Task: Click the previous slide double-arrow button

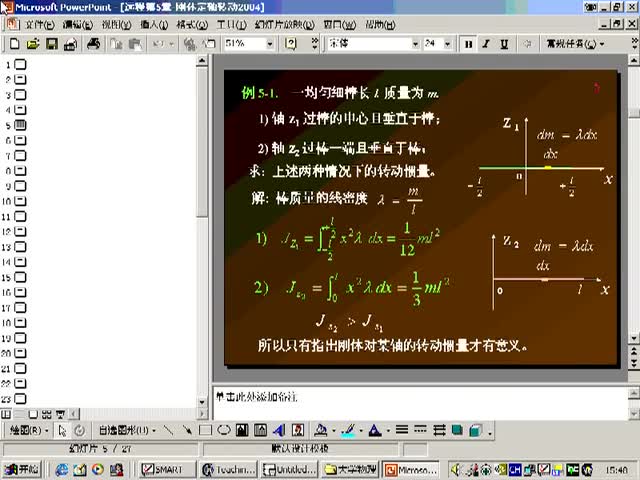Action: pos(634,351)
